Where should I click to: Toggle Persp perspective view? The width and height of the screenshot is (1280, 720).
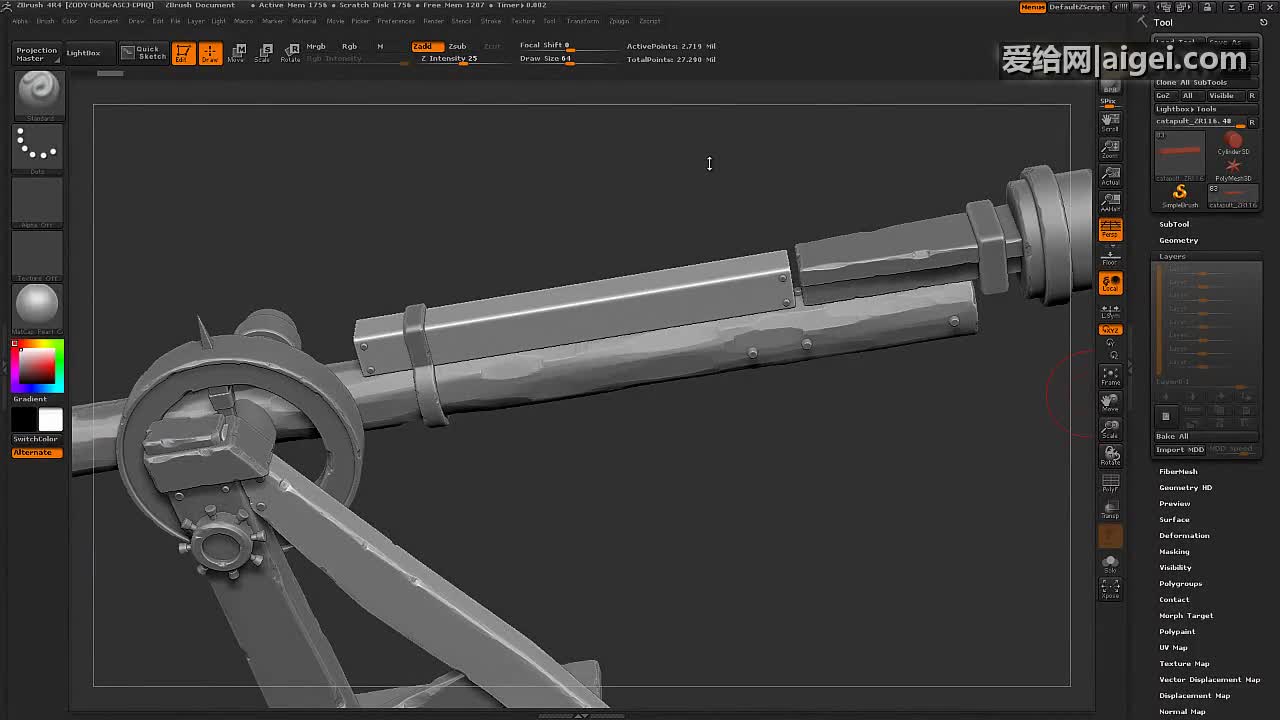pos(1110,230)
